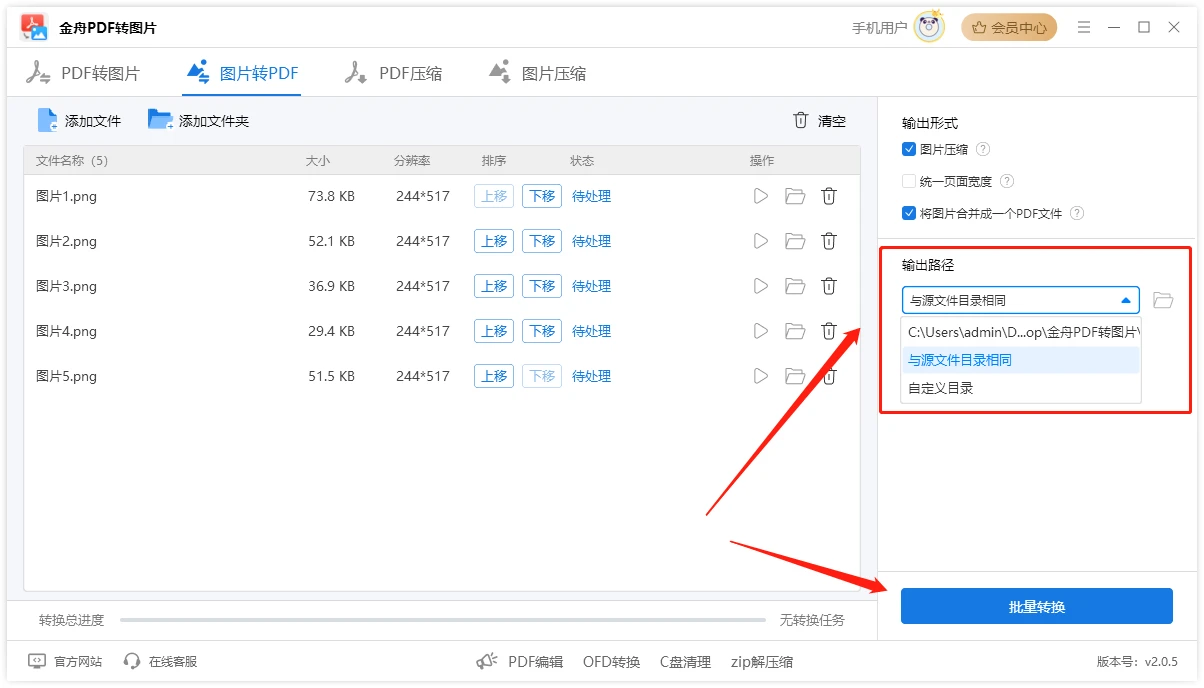Click the 清空 trash icon
The height and width of the screenshot is (688, 1204).
800,120
